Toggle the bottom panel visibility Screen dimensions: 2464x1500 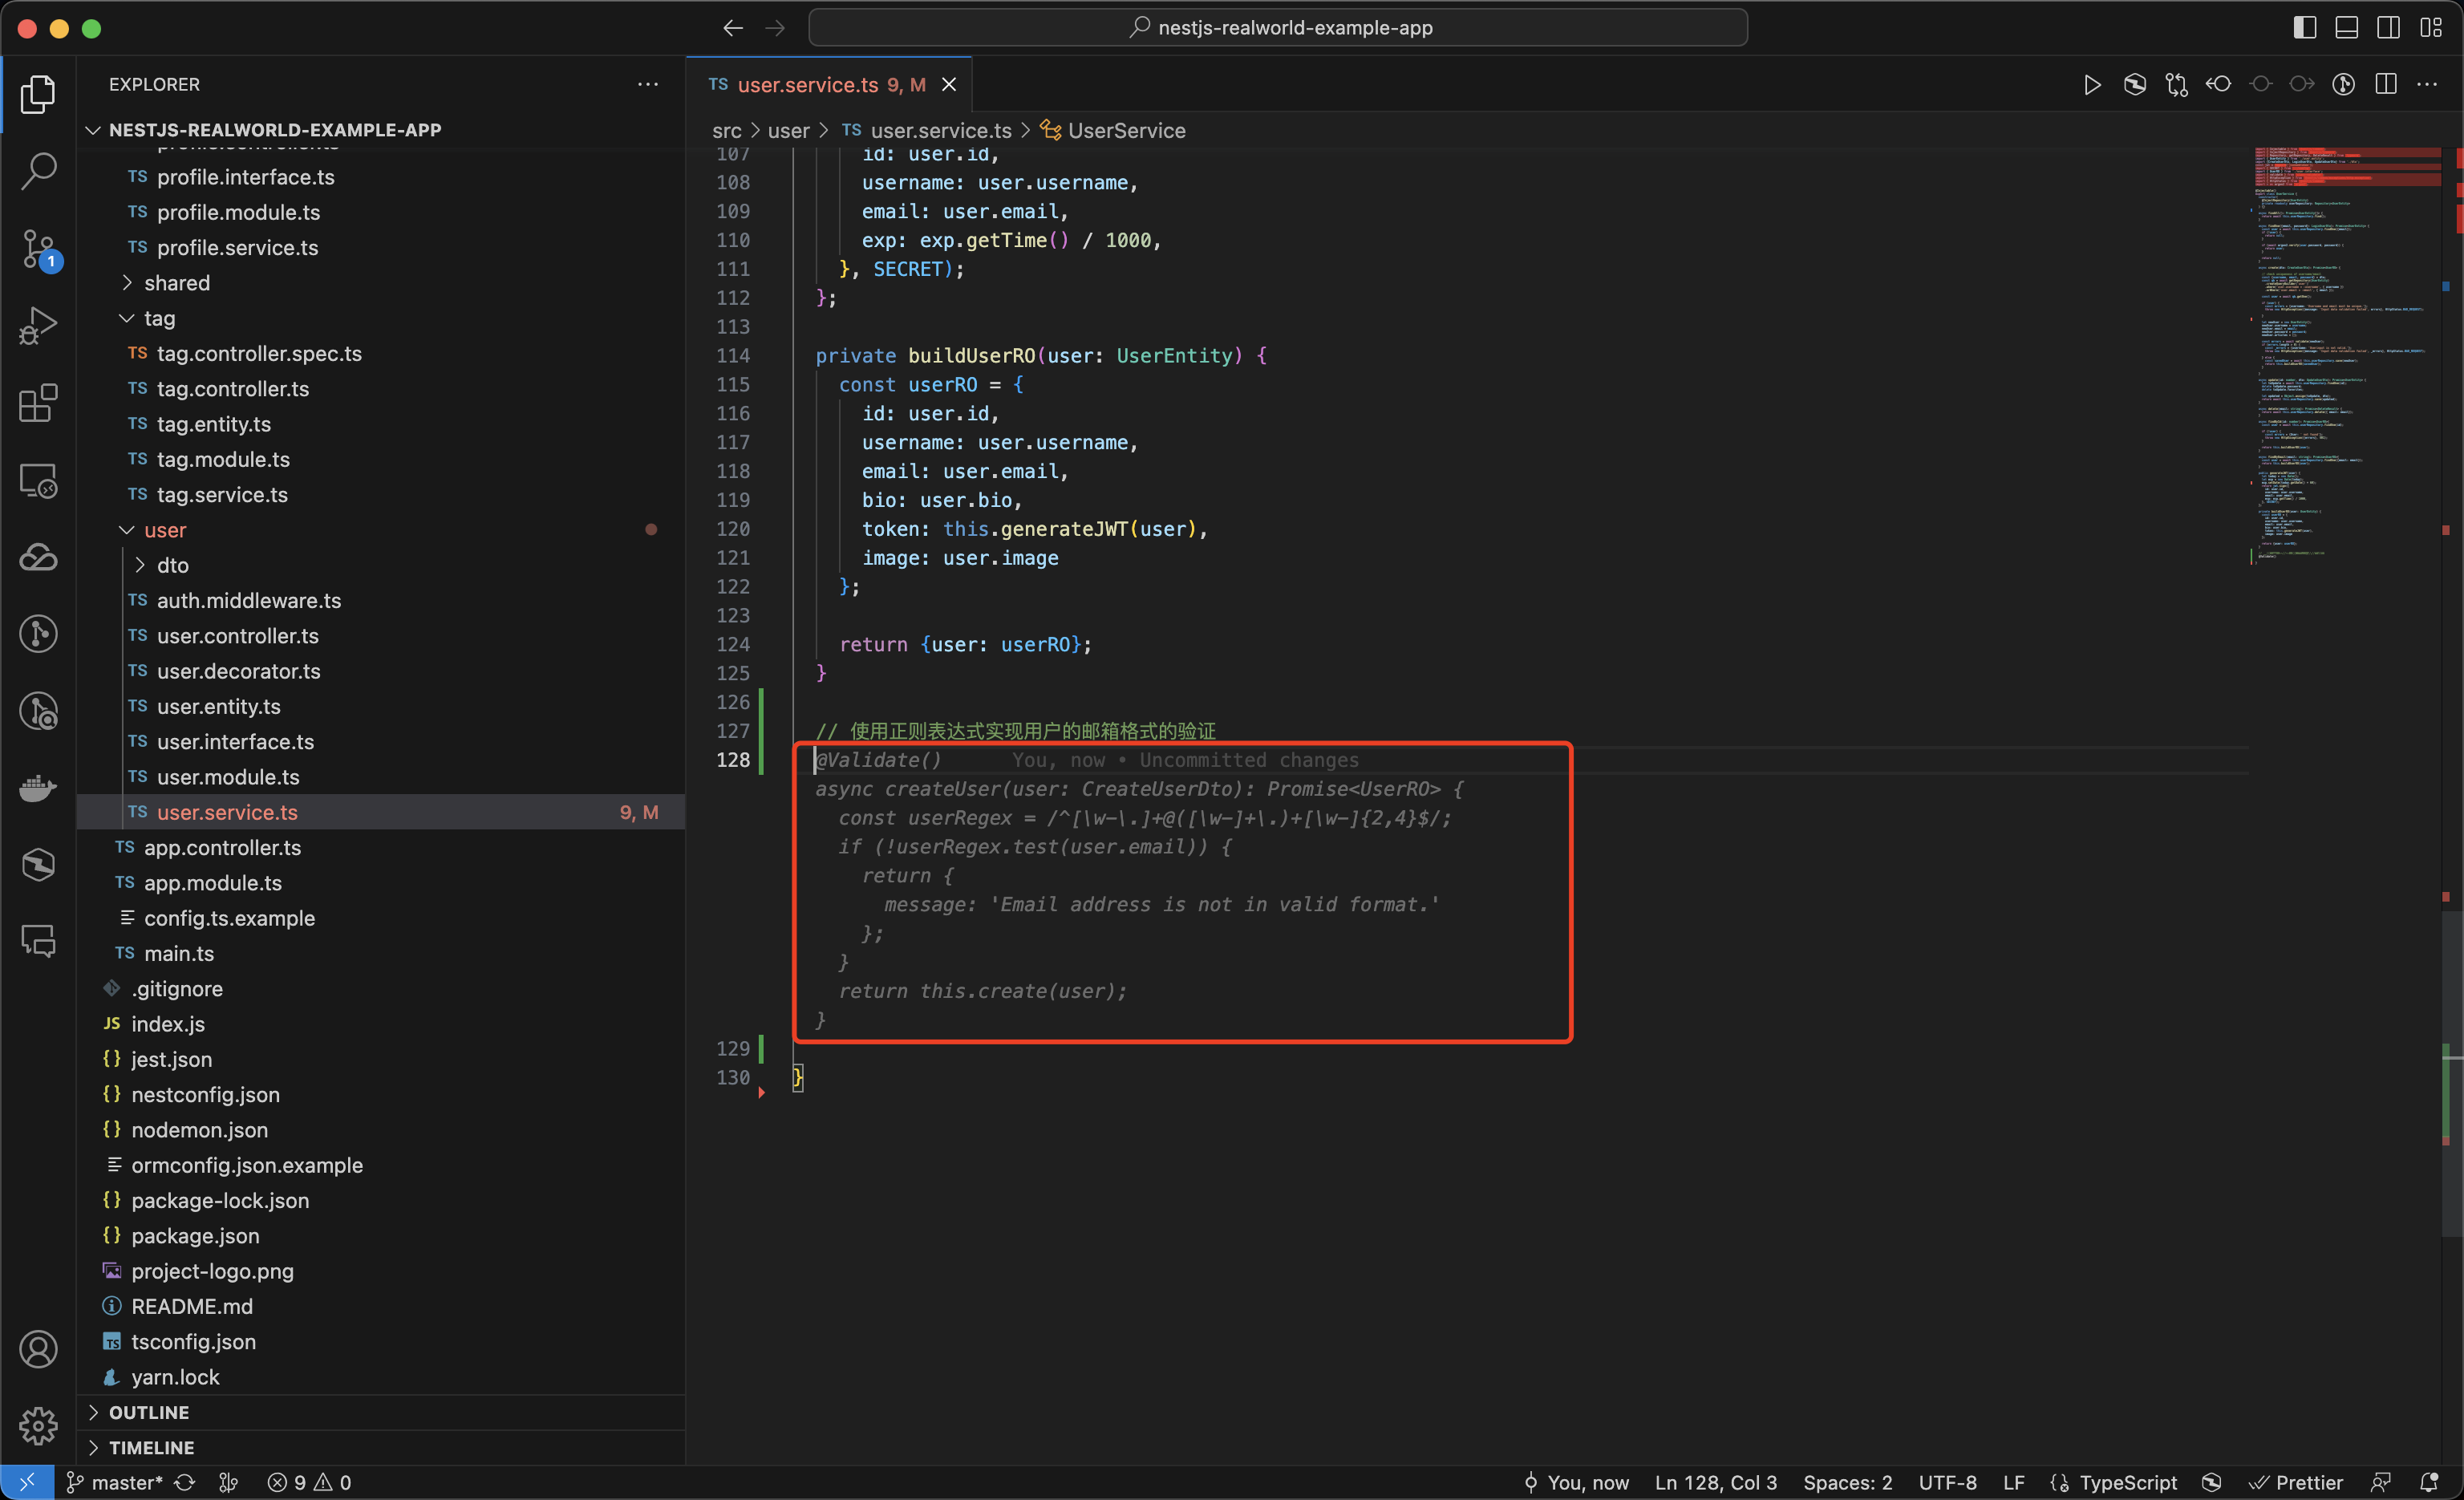point(2346,28)
